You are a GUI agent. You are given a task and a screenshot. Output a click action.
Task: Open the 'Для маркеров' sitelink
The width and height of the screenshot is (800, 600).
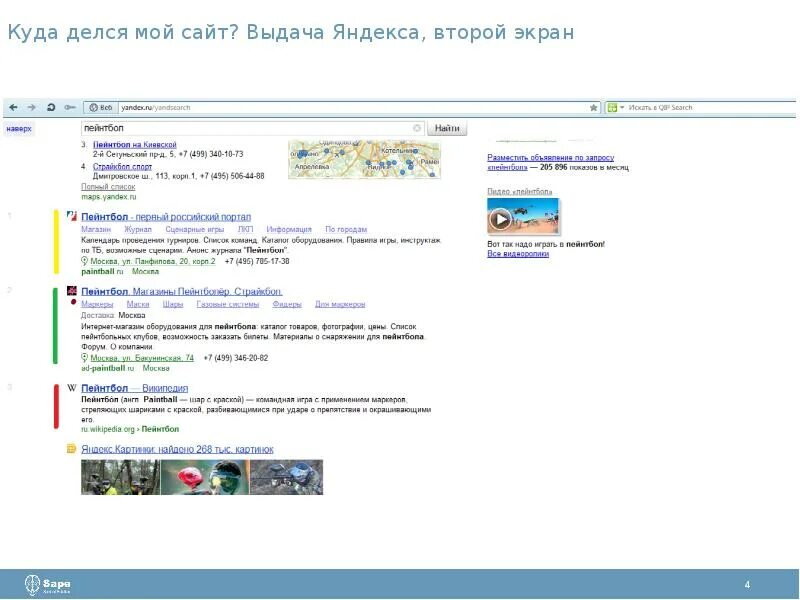point(340,305)
